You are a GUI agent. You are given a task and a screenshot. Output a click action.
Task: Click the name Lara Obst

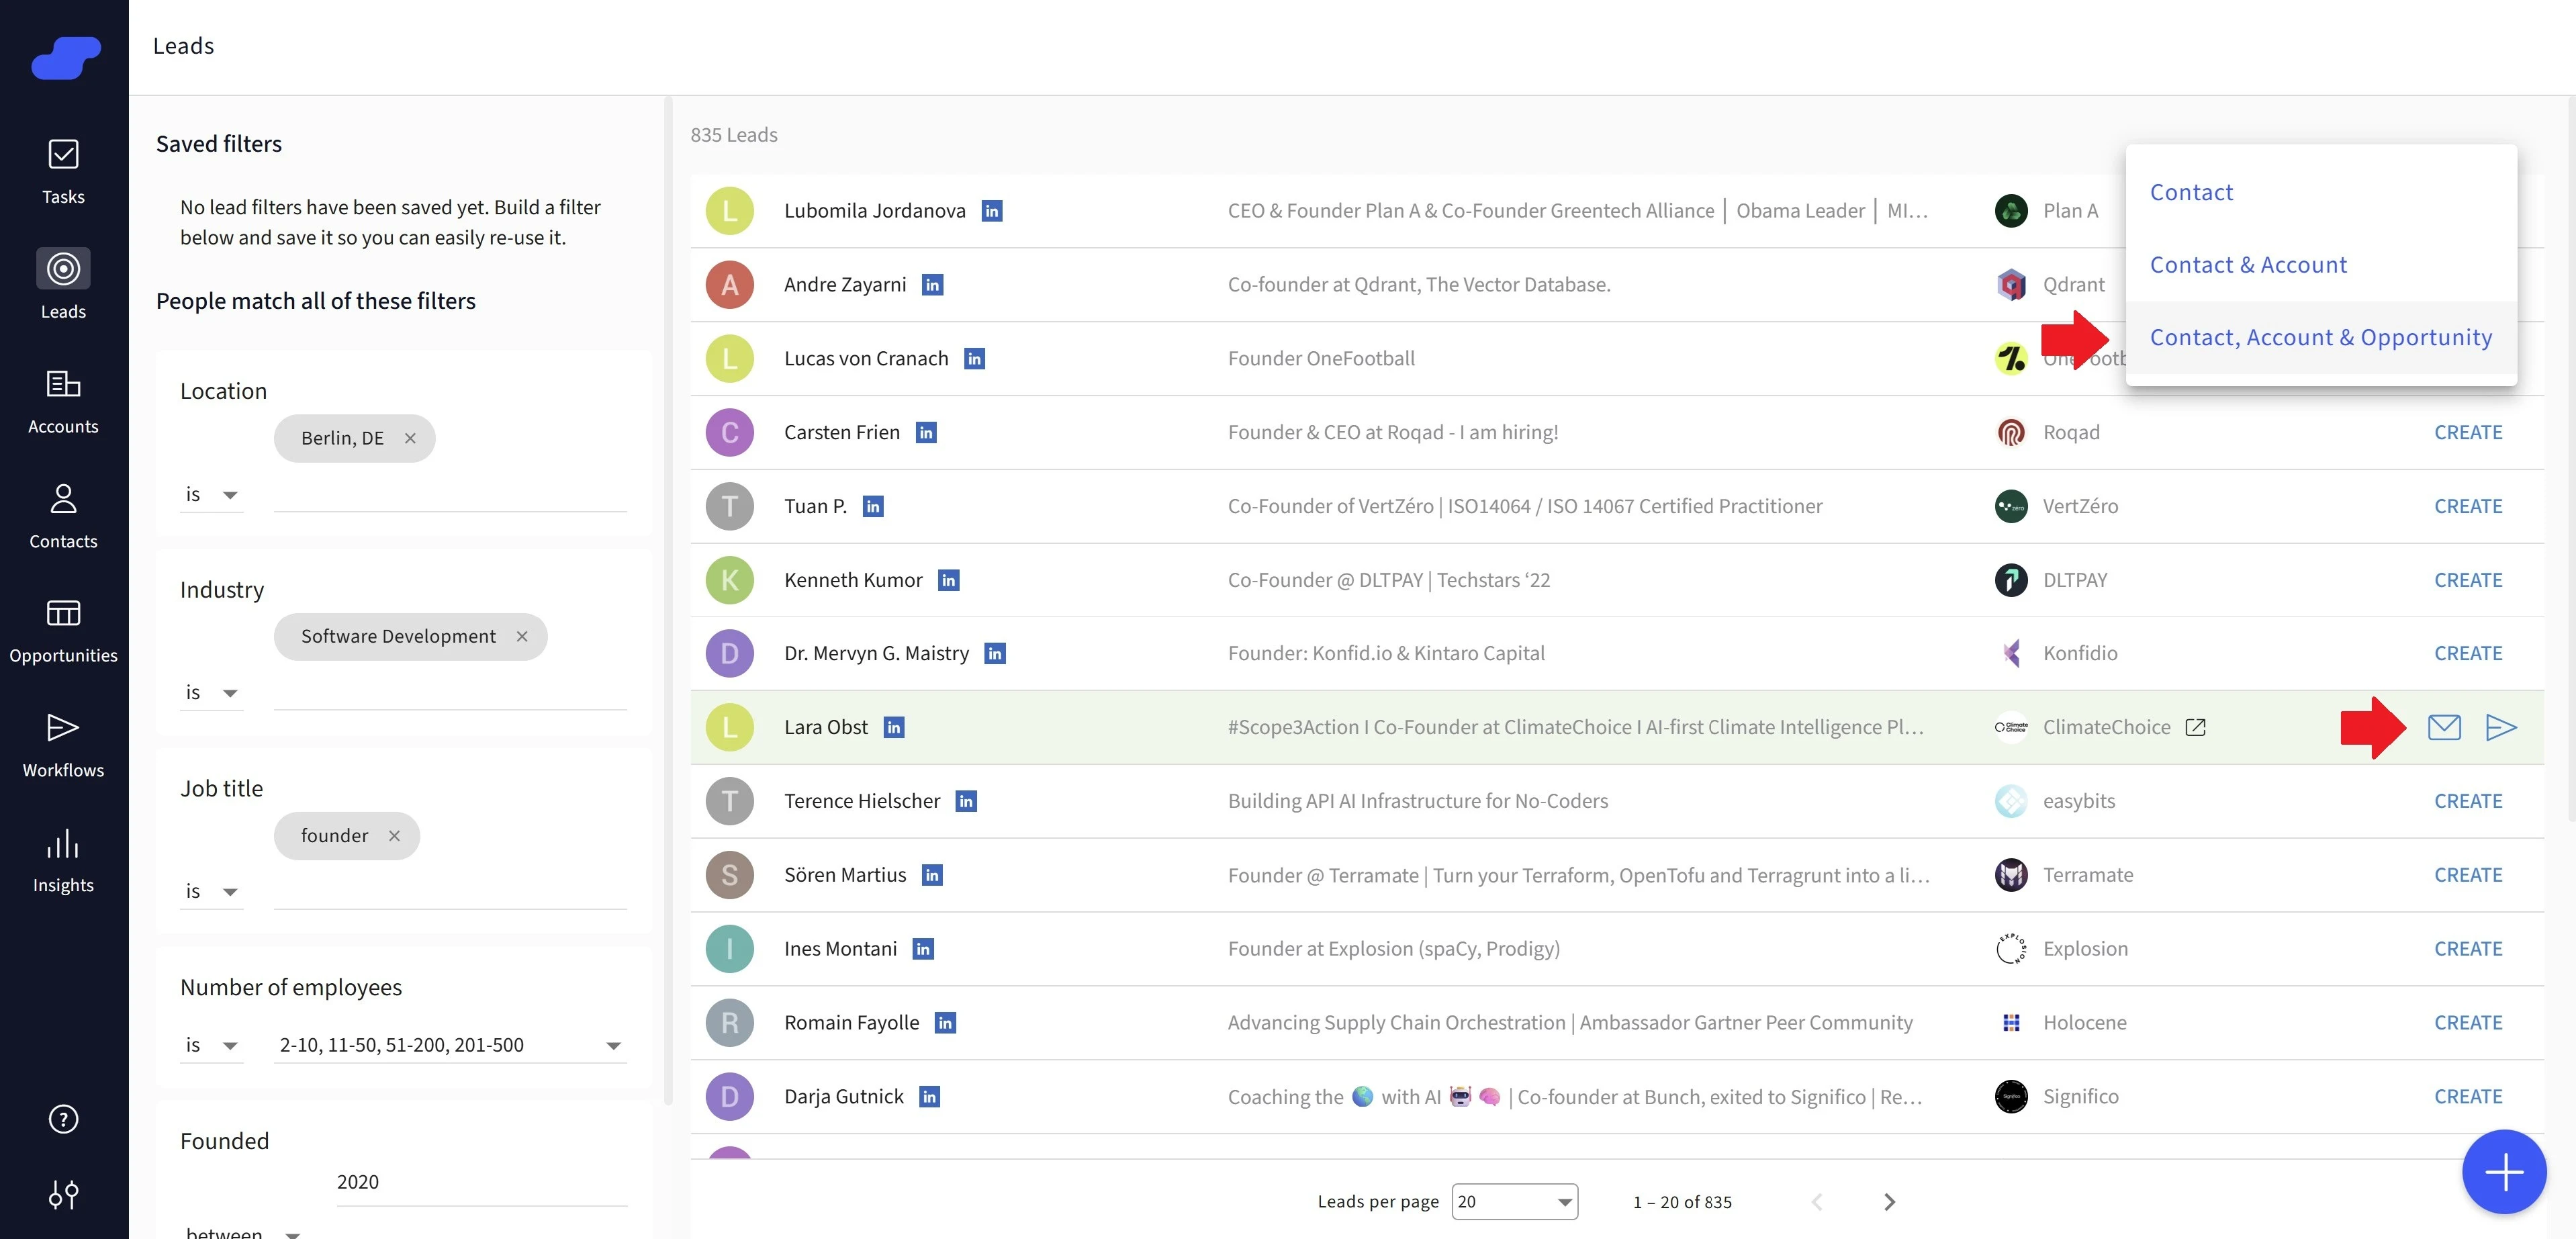(x=826, y=728)
